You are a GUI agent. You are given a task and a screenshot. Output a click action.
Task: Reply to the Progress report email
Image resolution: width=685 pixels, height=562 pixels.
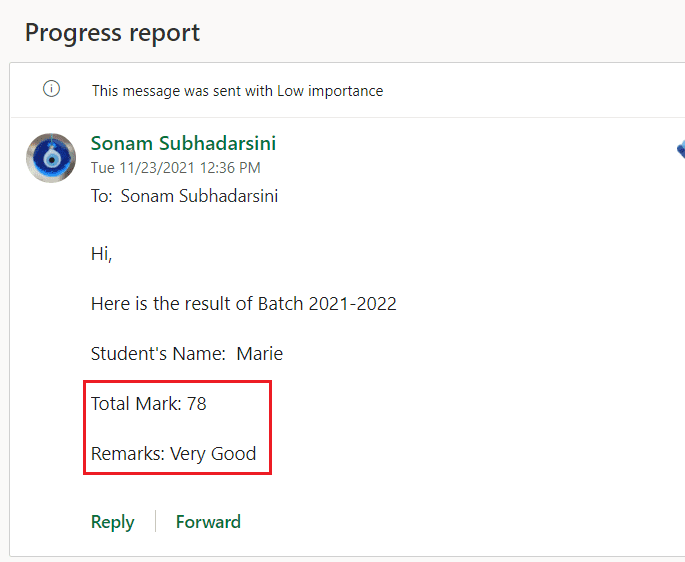tap(113, 522)
